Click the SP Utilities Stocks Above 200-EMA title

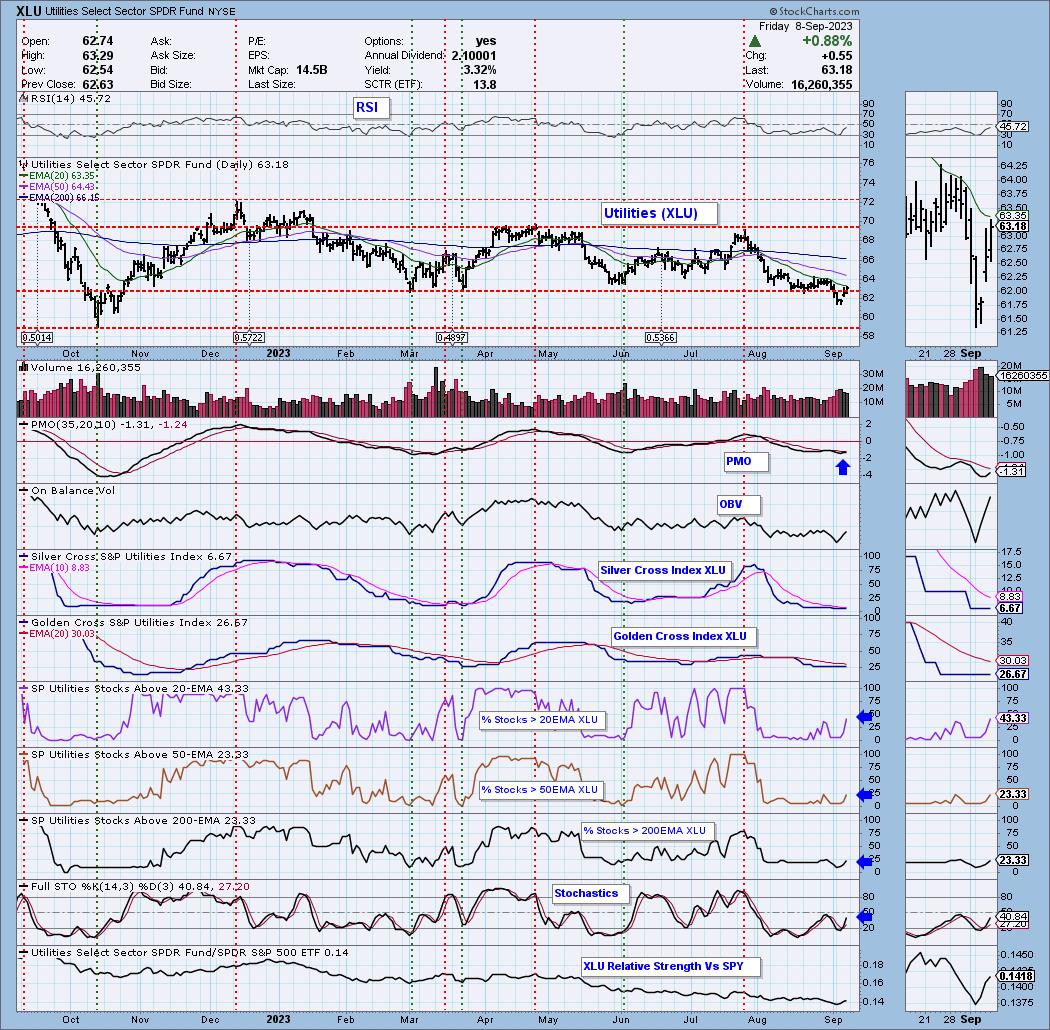coord(143,820)
